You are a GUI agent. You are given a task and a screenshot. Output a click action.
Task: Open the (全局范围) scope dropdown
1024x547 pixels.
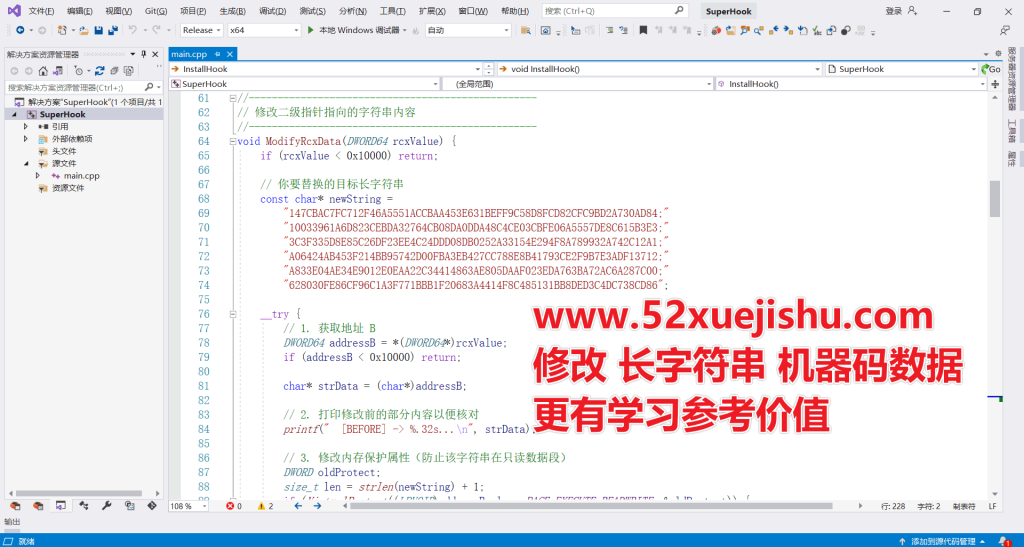[577, 84]
